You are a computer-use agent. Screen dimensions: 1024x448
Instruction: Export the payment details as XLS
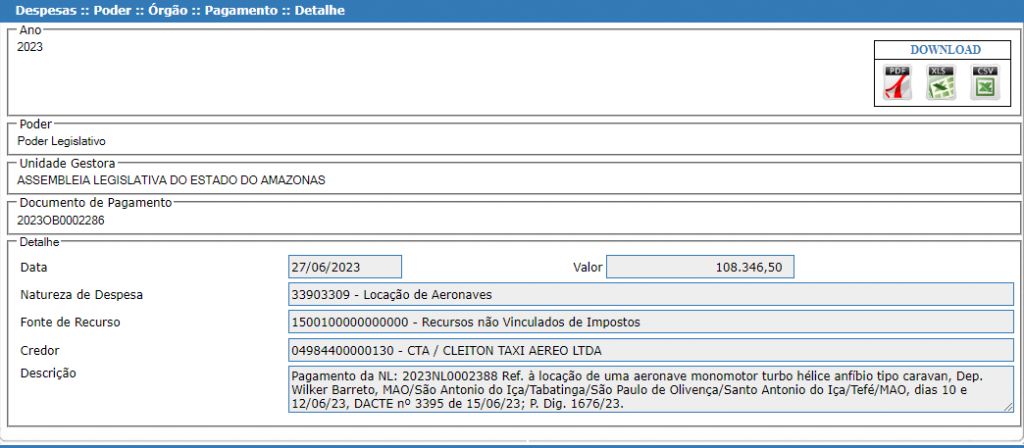coord(940,84)
